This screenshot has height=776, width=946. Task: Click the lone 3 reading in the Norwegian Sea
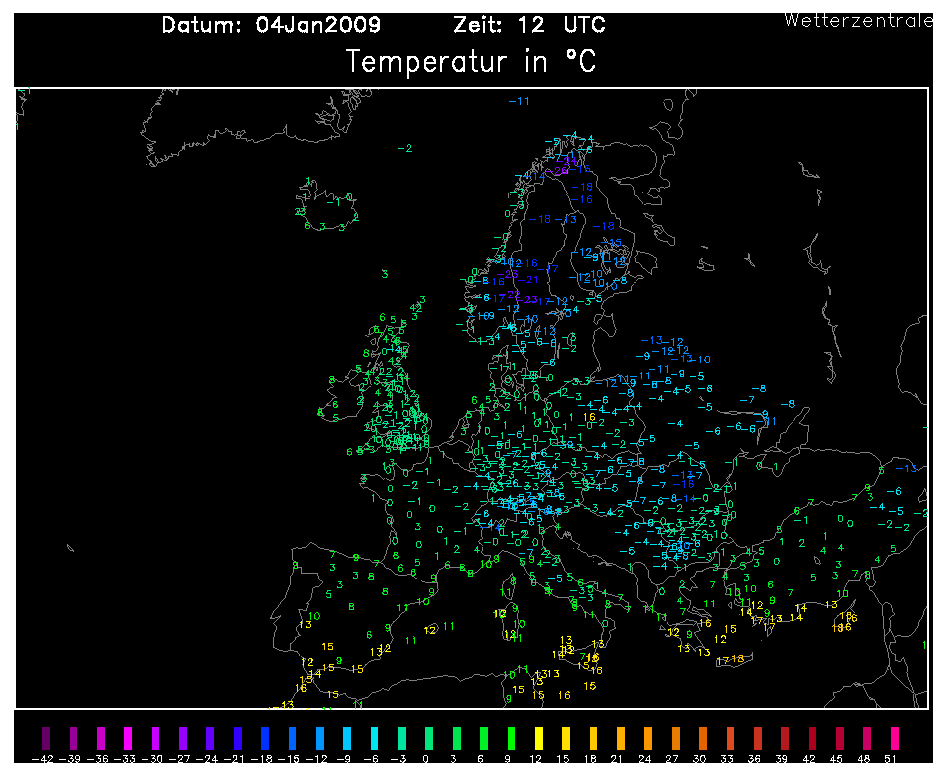tap(385, 274)
